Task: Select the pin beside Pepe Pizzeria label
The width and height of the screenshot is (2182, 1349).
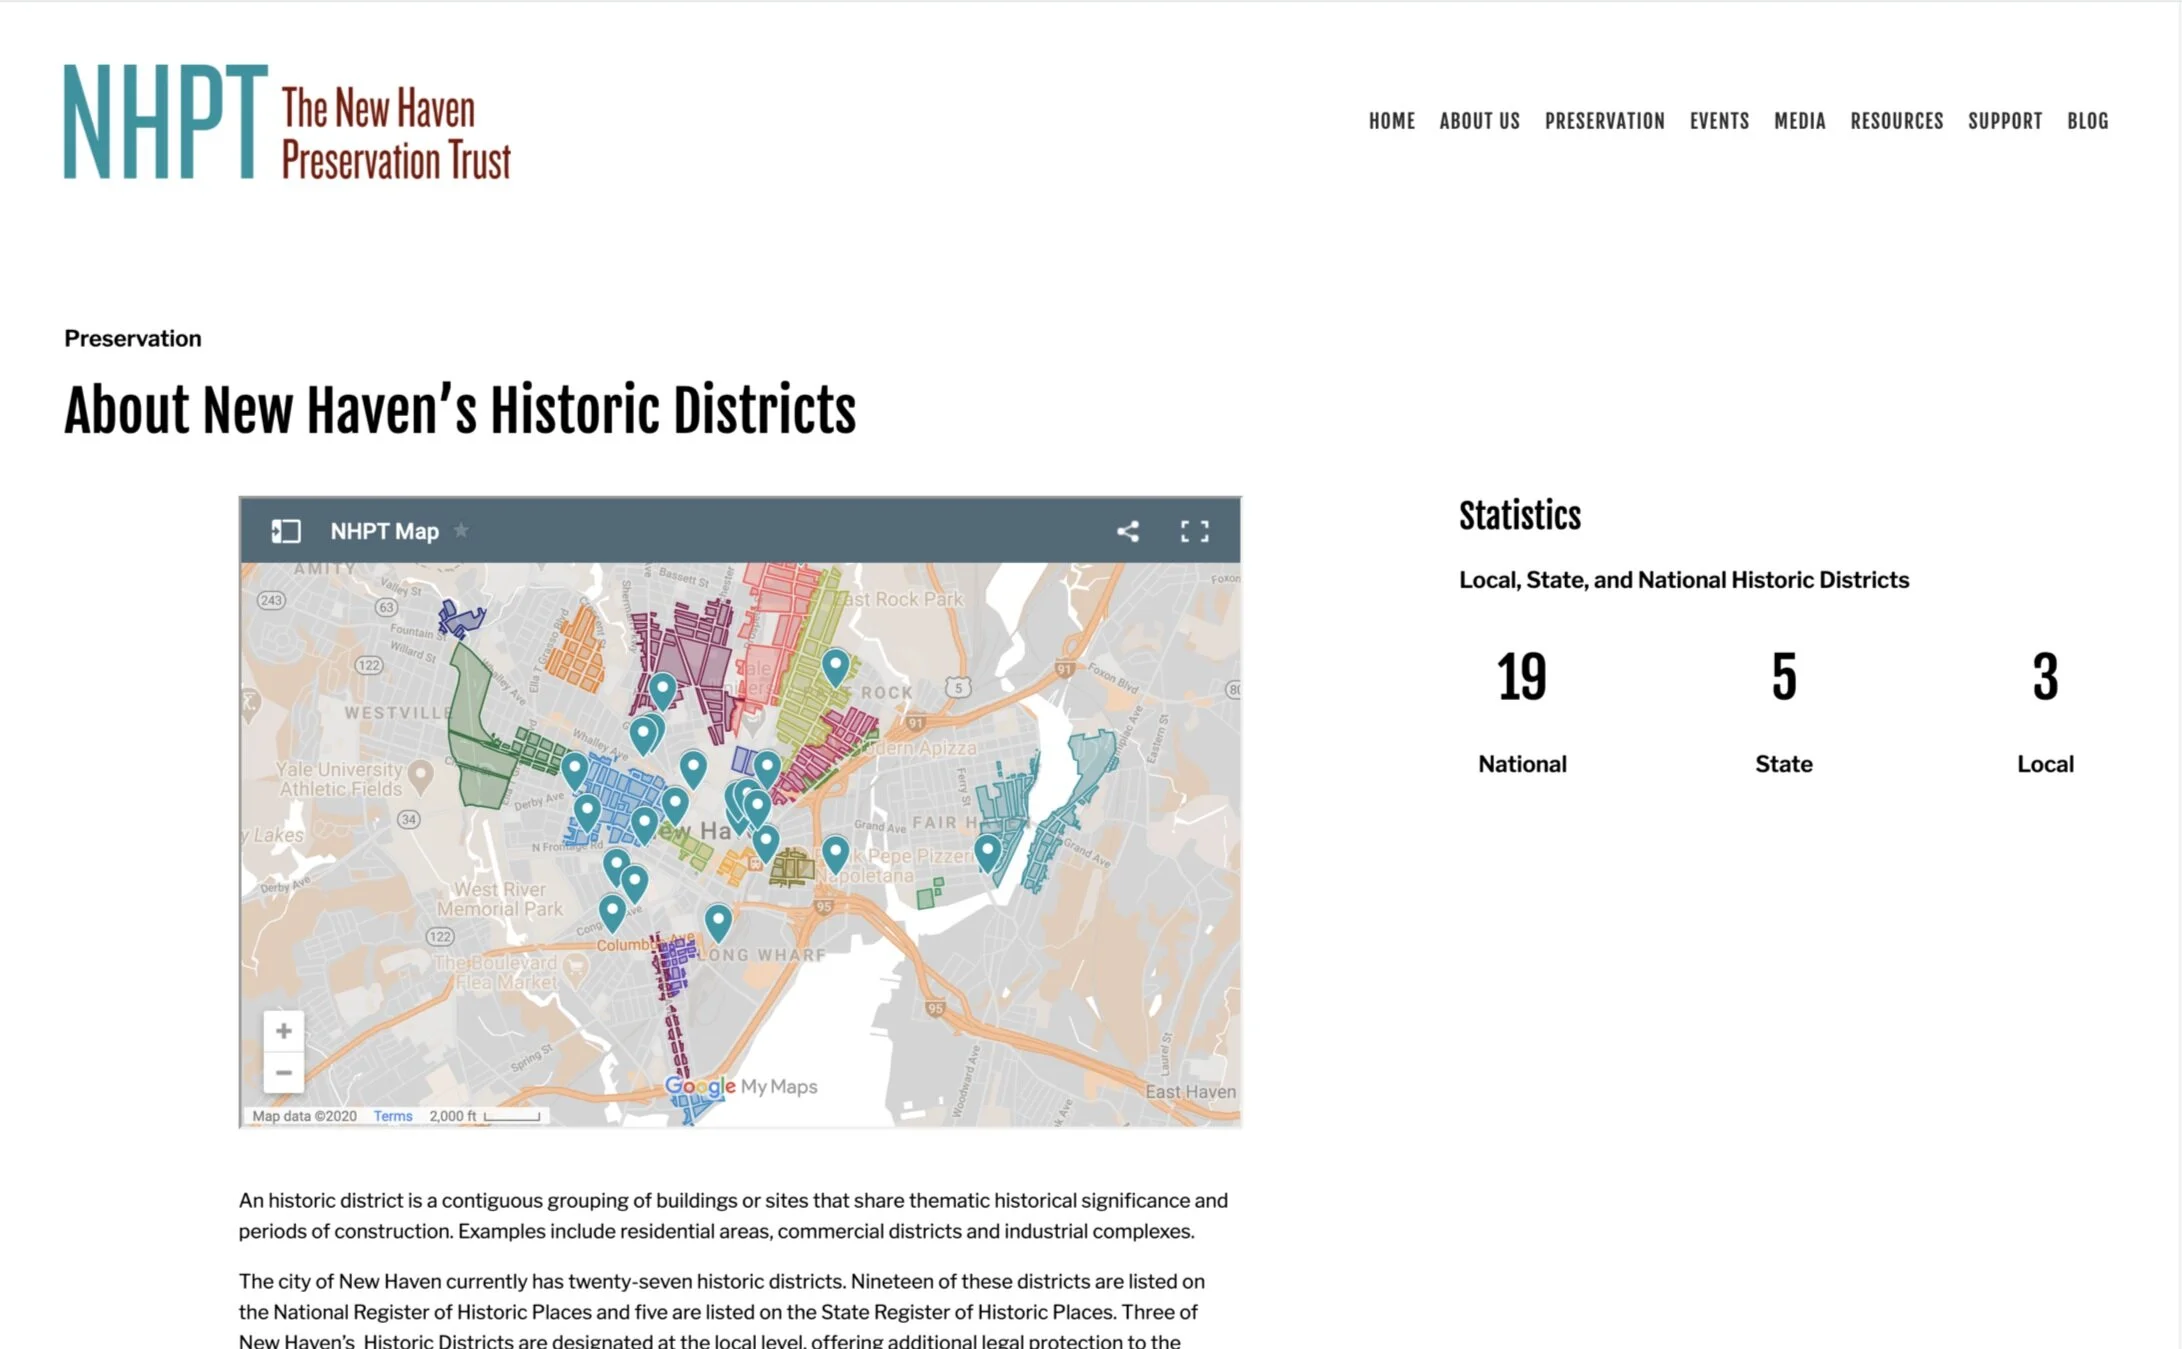Action: coord(835,854)
